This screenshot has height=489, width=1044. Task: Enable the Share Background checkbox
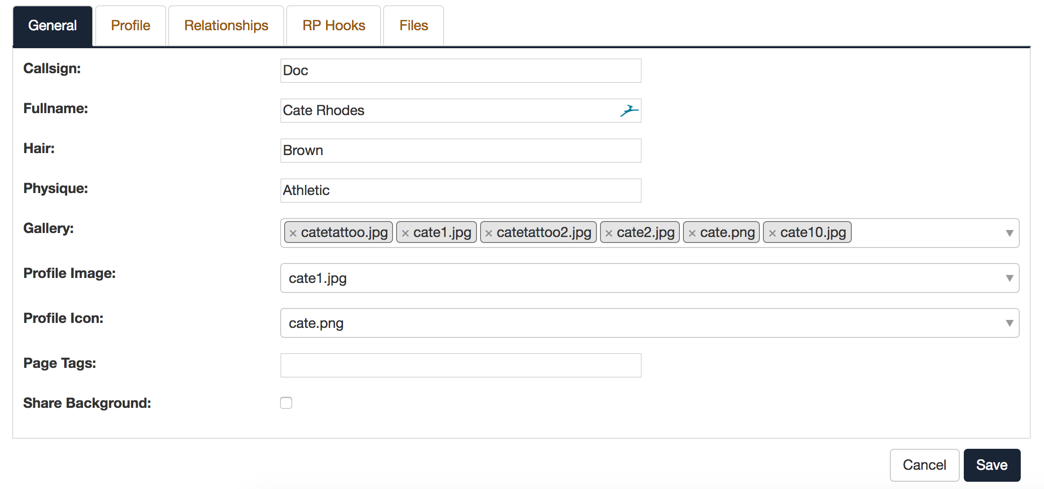(x=286, y=402)
